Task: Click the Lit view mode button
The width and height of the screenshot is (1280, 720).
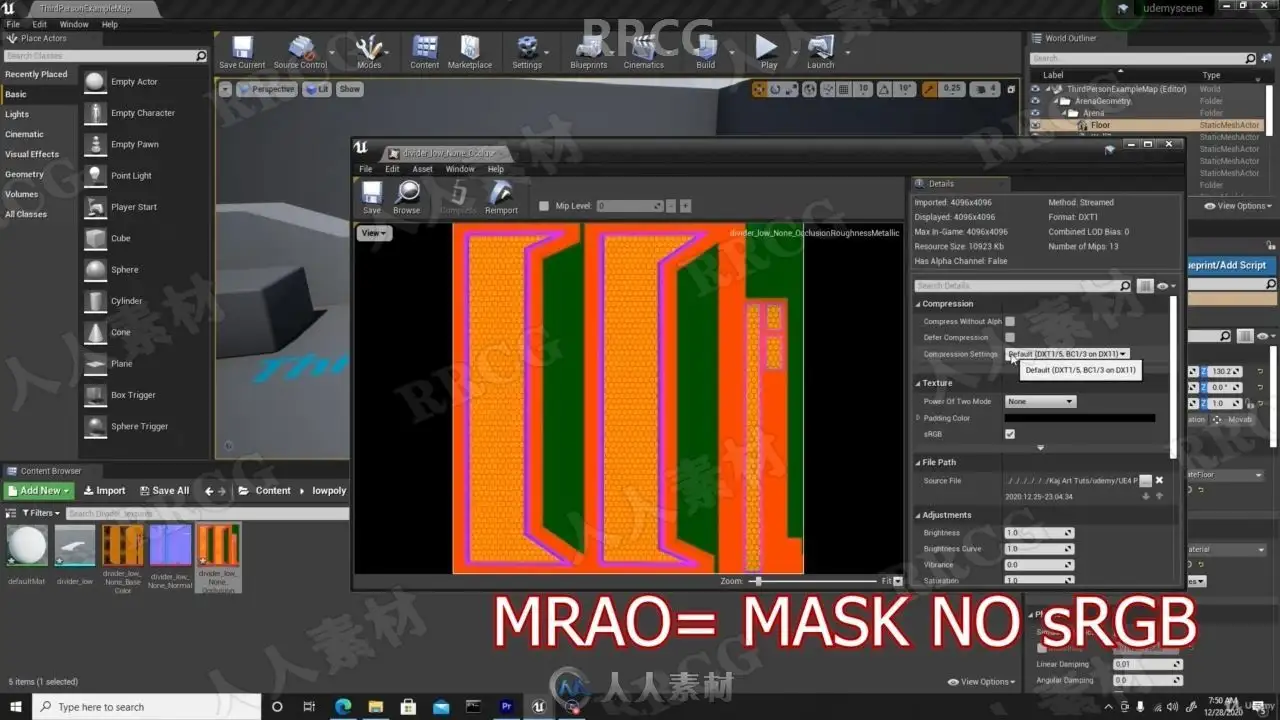Action: tap(317, 89)
